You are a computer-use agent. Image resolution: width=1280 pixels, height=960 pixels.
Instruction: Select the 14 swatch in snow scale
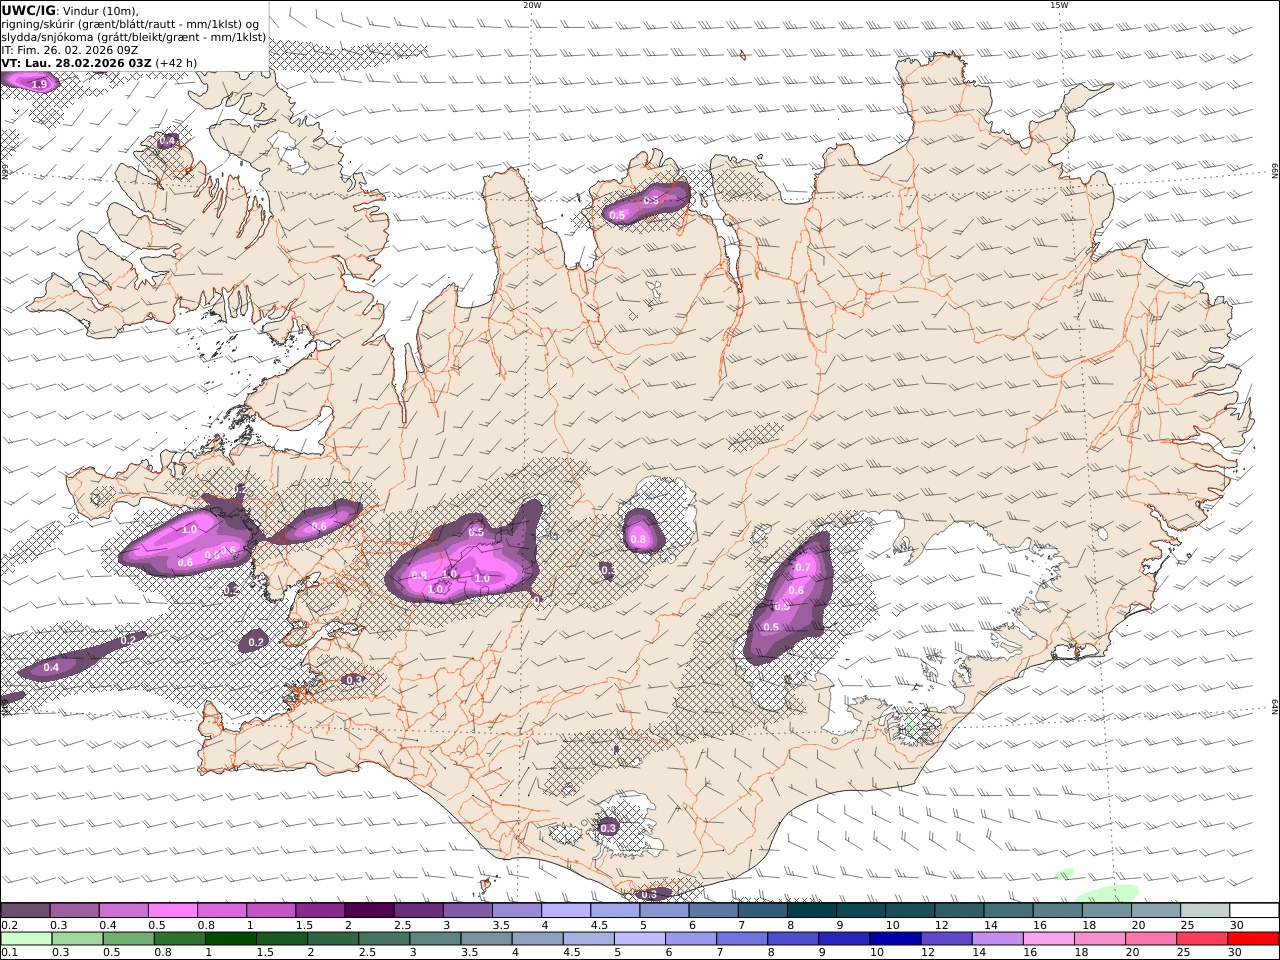1007,910
